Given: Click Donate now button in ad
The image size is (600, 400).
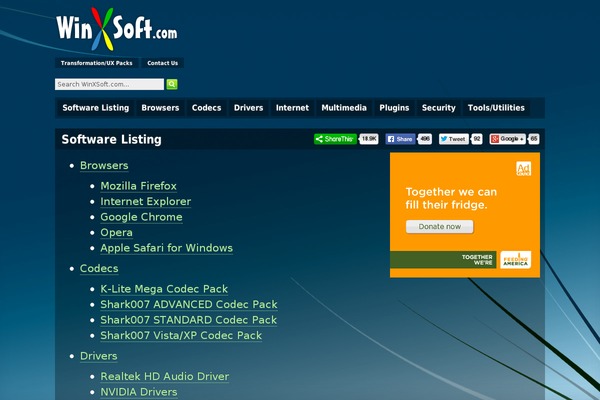Looking at the screenshot, I should pyautogui.click(x=440, y=227).
